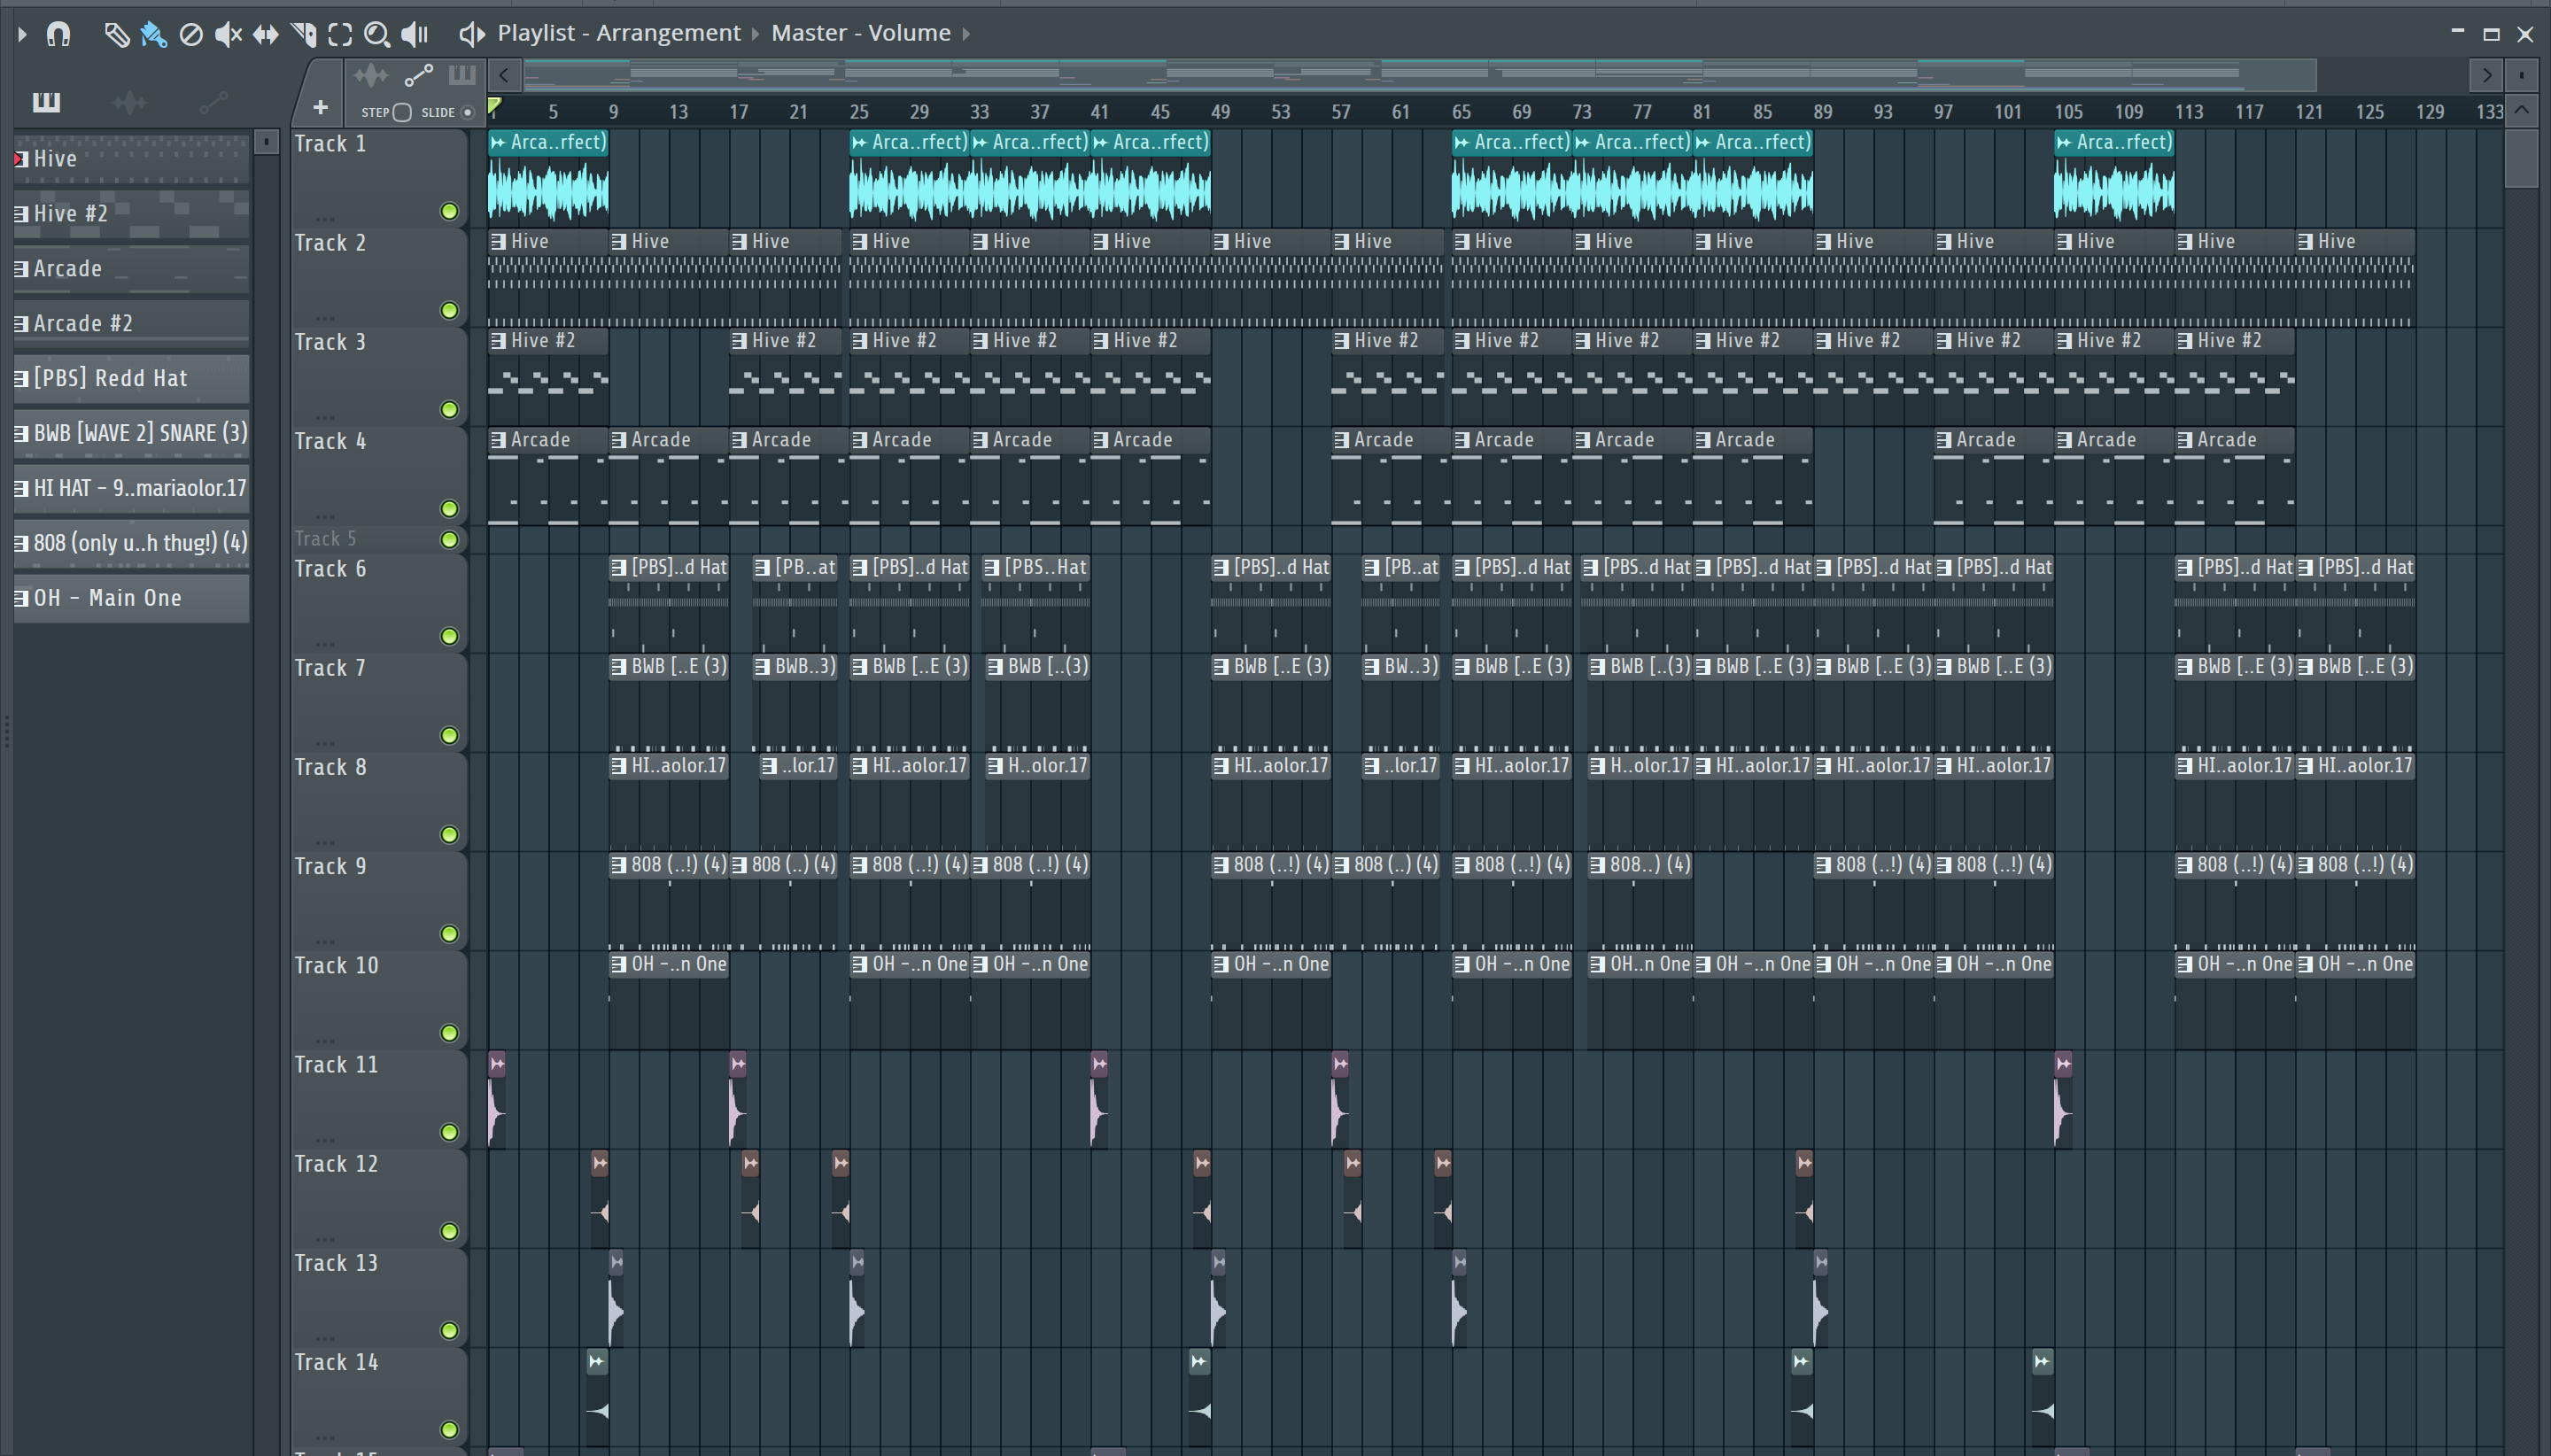Select the Playback speaker tool
Viewport: 2551px width, 1456px height.
414,35
